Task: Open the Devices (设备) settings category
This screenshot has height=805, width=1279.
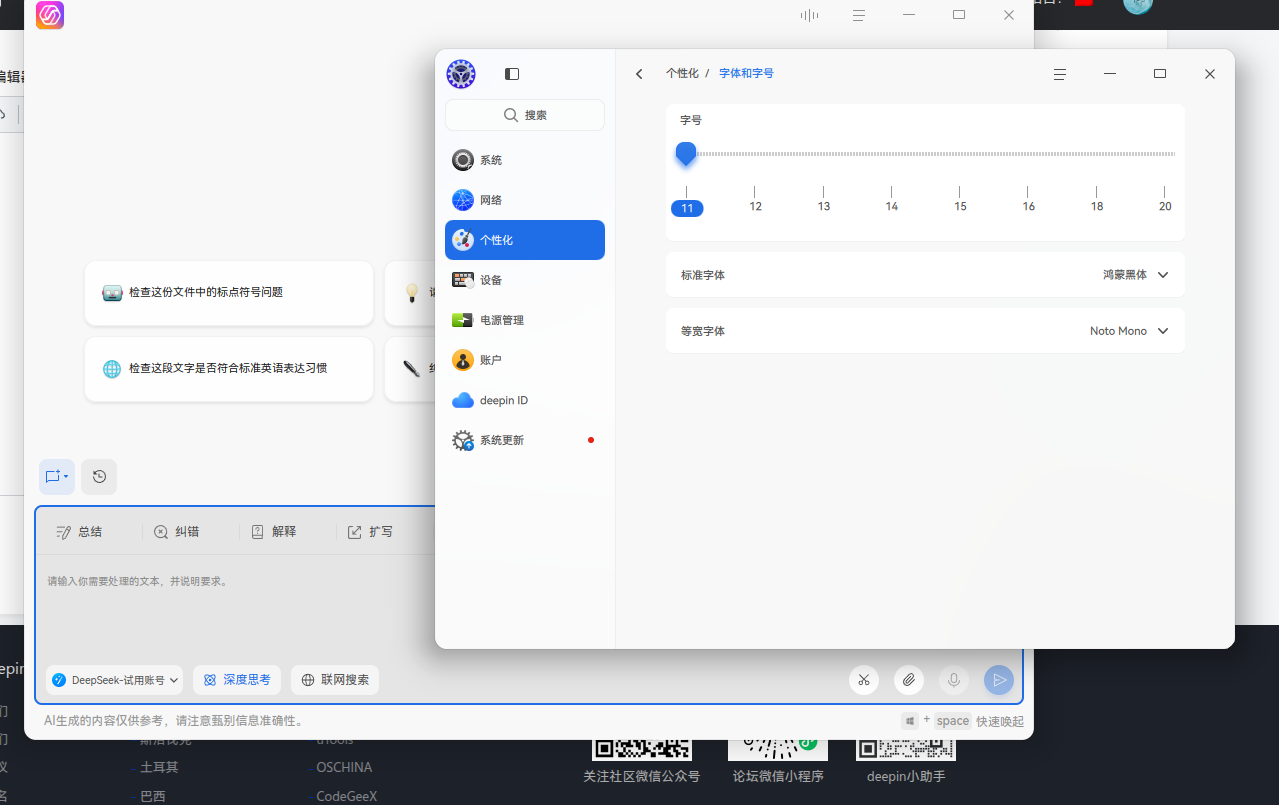Action: 525,280
